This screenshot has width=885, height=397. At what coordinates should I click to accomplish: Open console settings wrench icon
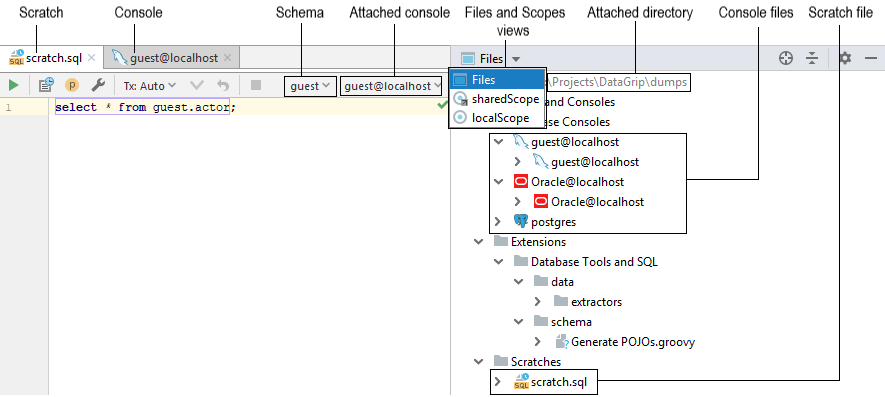pyautogui.click(x=98, y=86)
